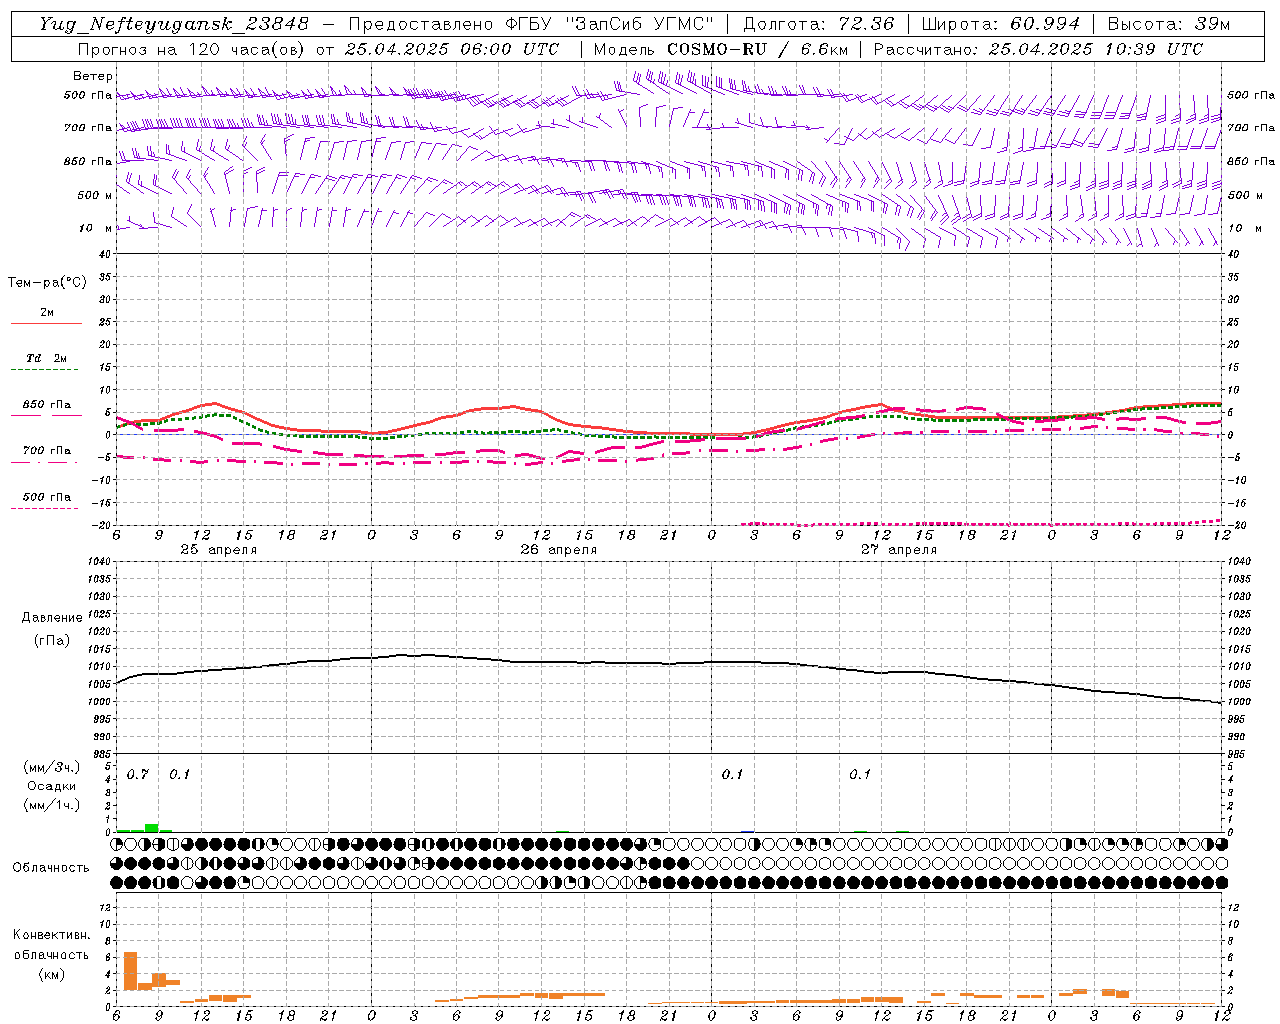
Task: Click the Тем-ра(°C) axis label
Action: [x=47, y=283]
